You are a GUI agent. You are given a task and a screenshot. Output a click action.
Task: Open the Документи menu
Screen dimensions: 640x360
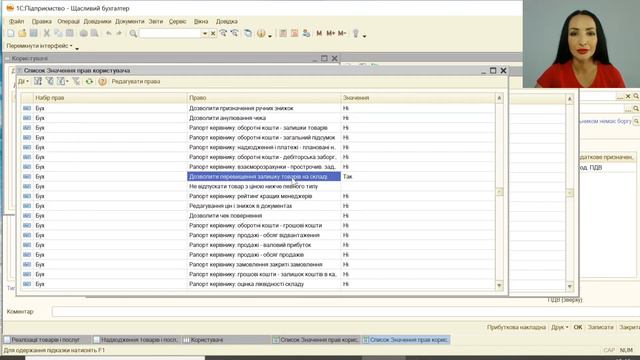pos(130,21)
